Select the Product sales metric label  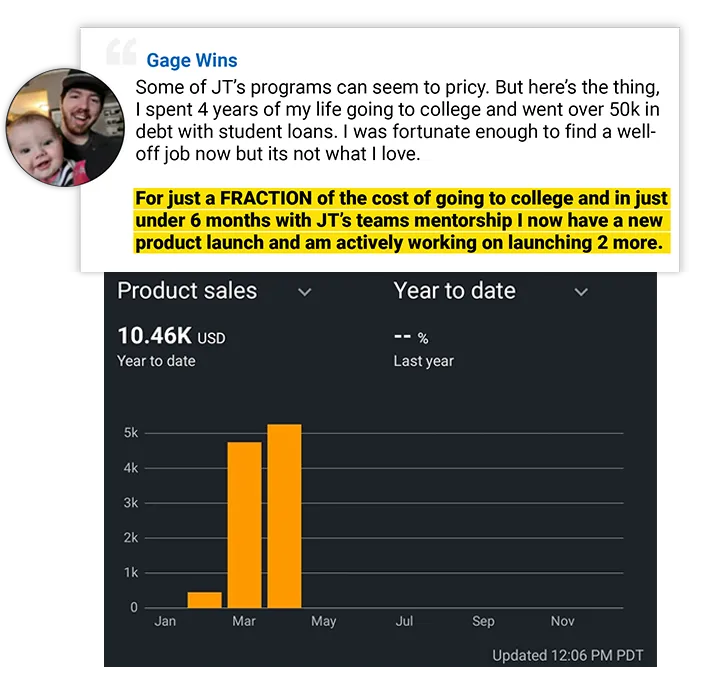187,290
